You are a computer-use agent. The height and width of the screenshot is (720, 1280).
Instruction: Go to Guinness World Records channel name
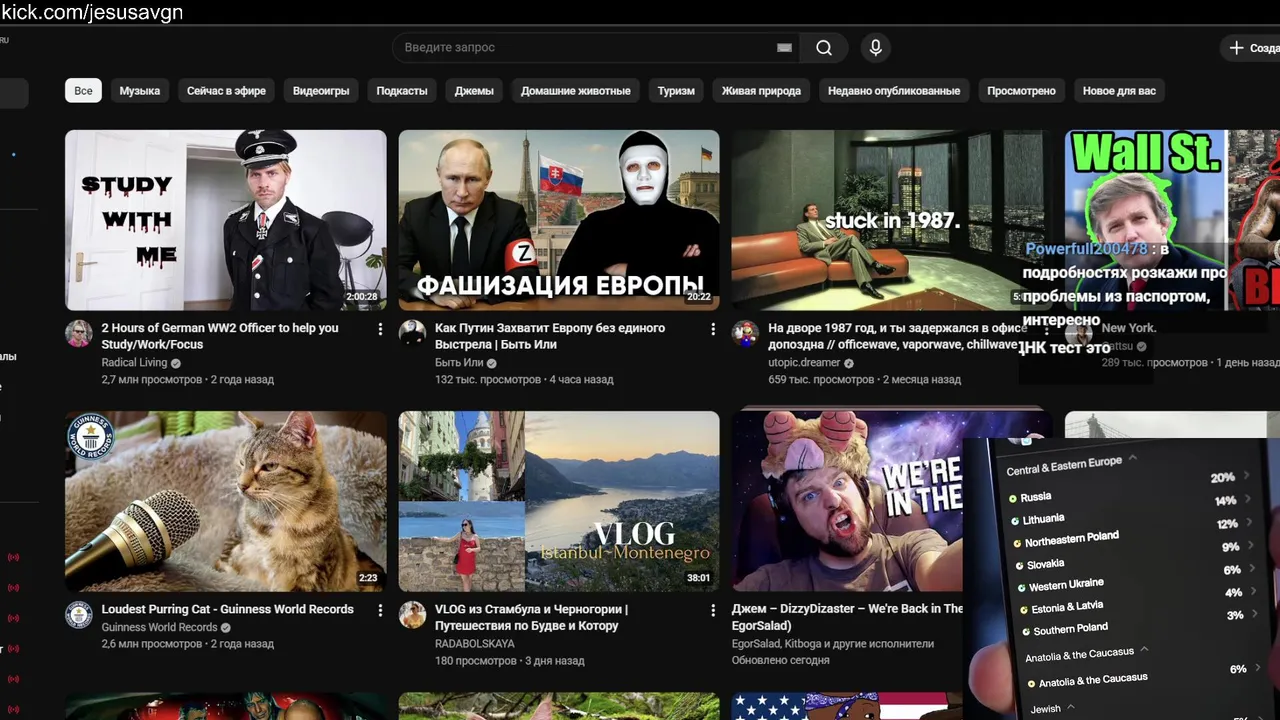pyautogui.click(x=159, y=628)
